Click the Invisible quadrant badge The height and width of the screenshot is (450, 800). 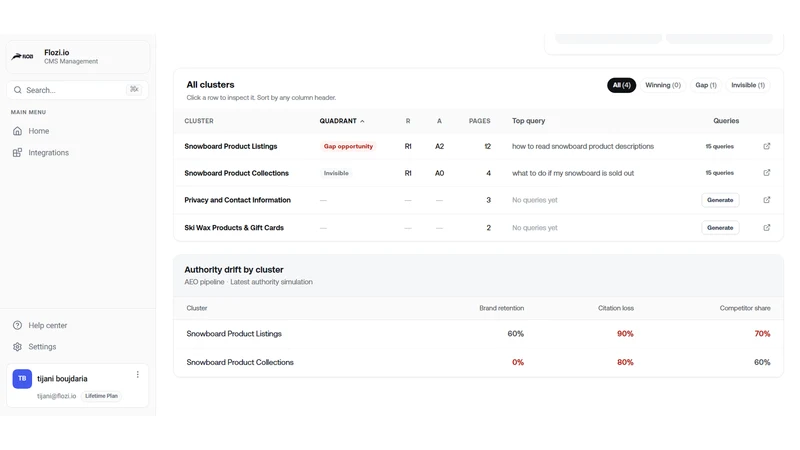(336, 173)
